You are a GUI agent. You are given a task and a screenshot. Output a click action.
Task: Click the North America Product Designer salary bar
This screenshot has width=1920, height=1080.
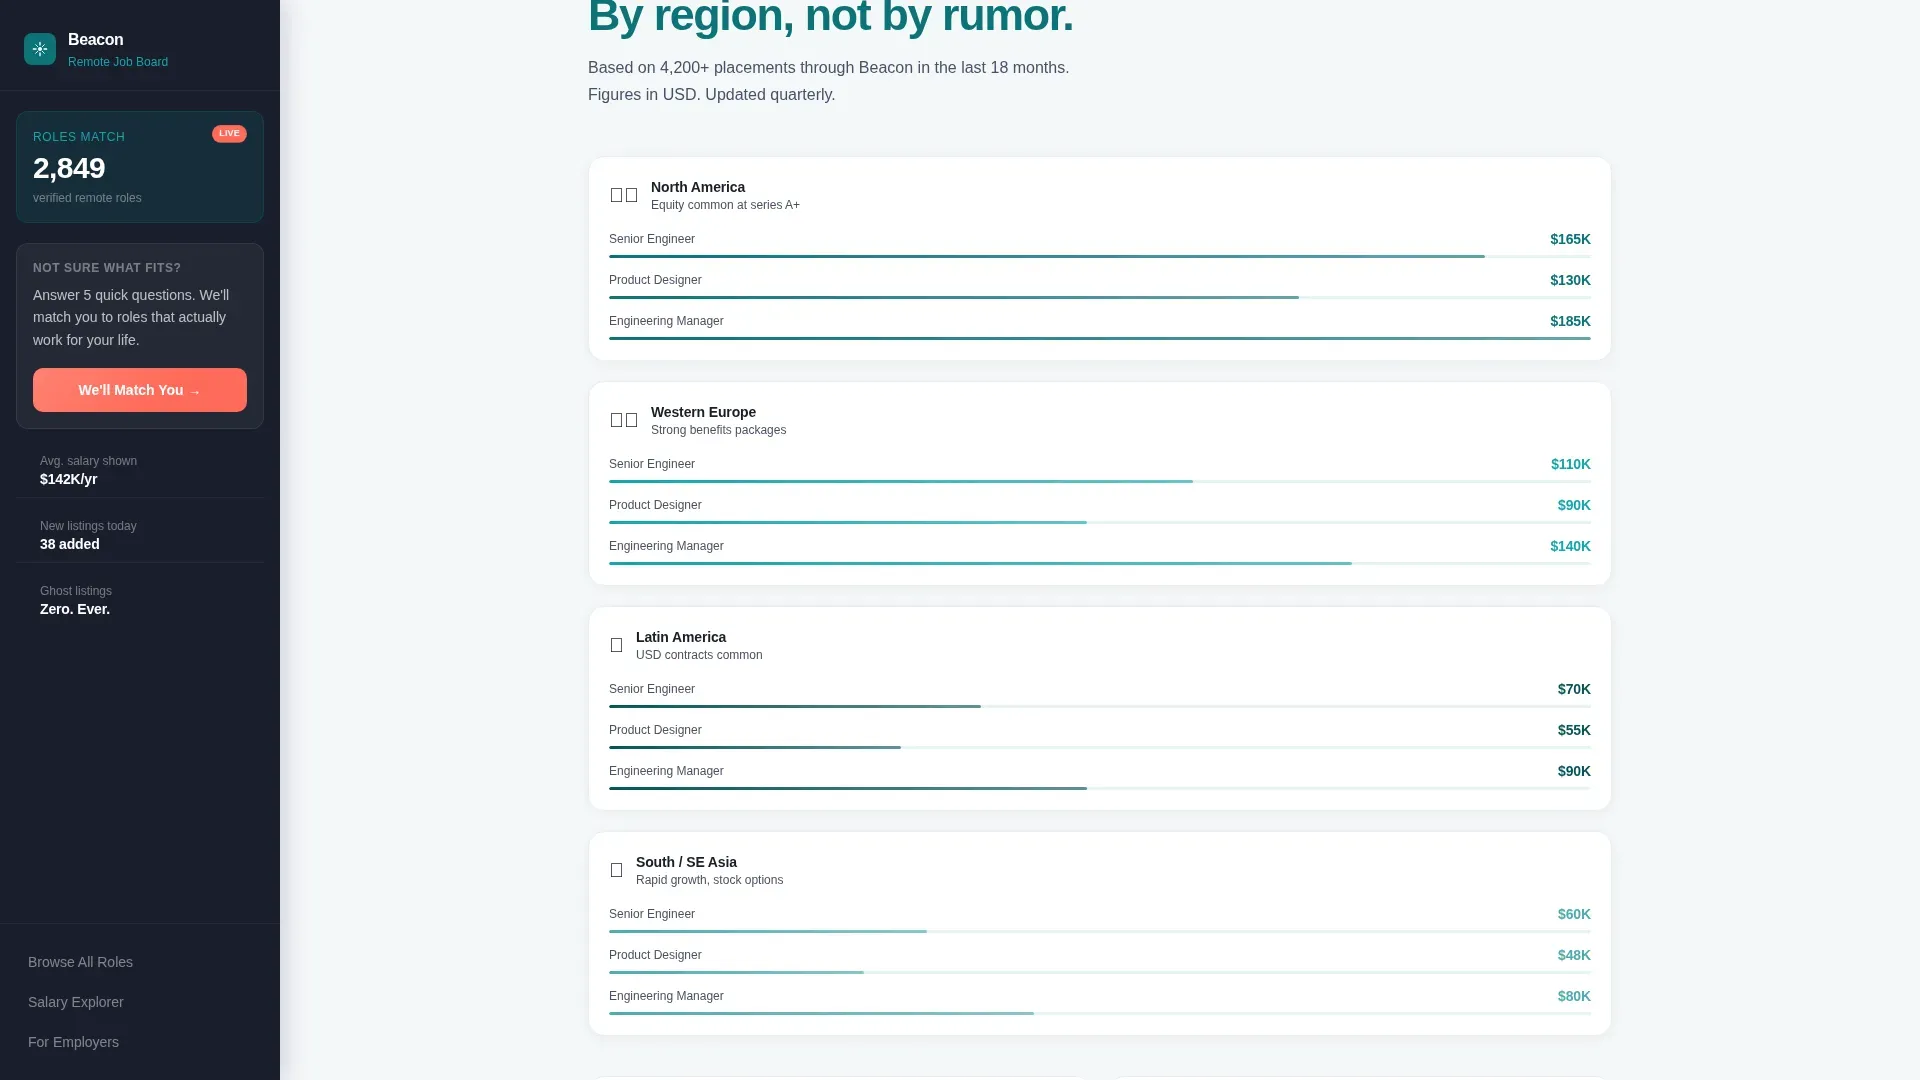coord(1100,297)
